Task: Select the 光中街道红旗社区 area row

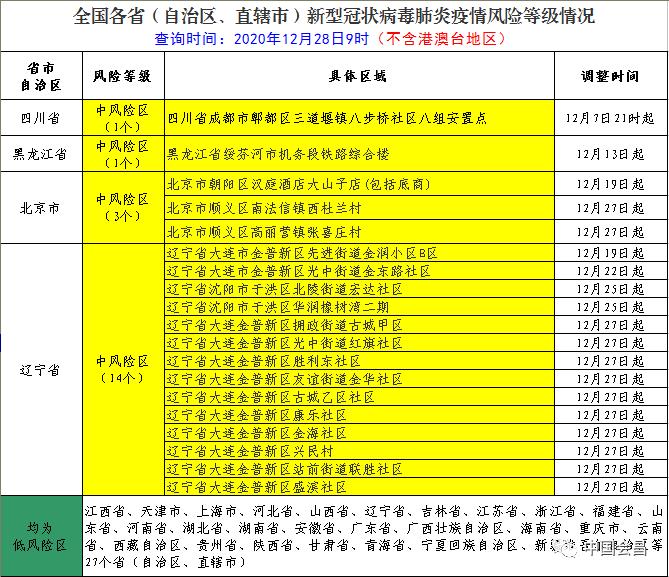Action: 359,343
